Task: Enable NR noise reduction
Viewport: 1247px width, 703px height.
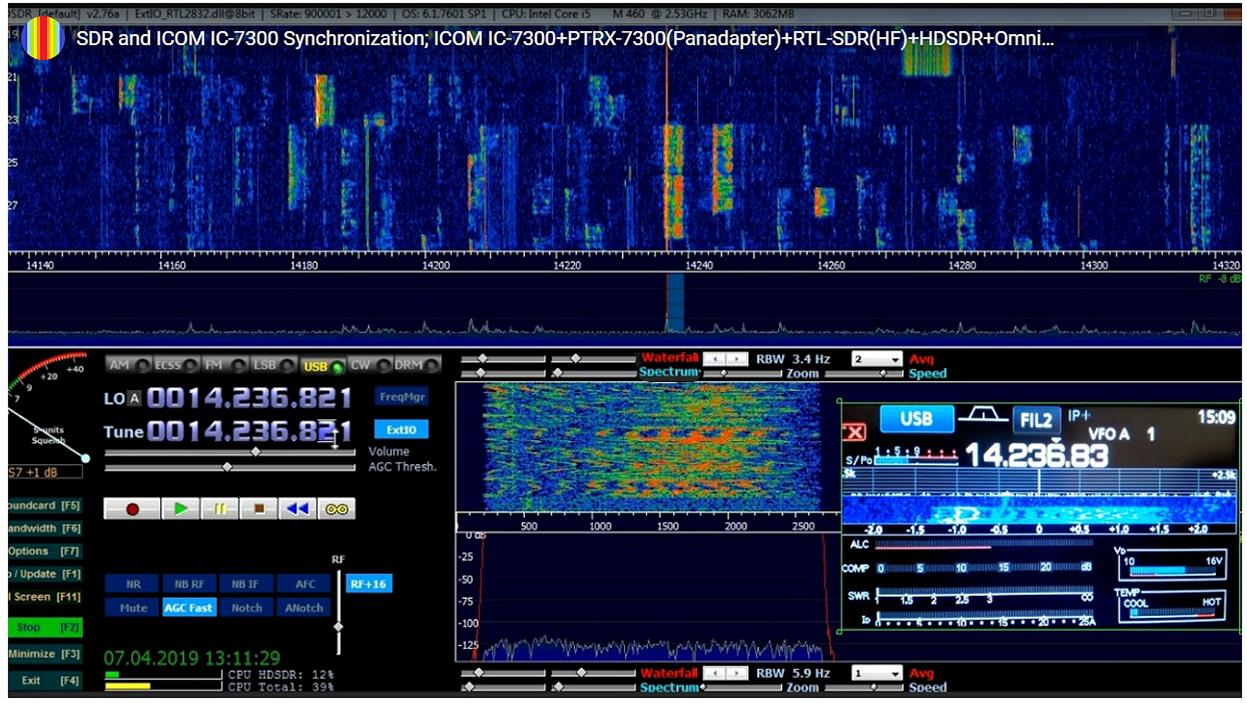Action: pos(132,584)
